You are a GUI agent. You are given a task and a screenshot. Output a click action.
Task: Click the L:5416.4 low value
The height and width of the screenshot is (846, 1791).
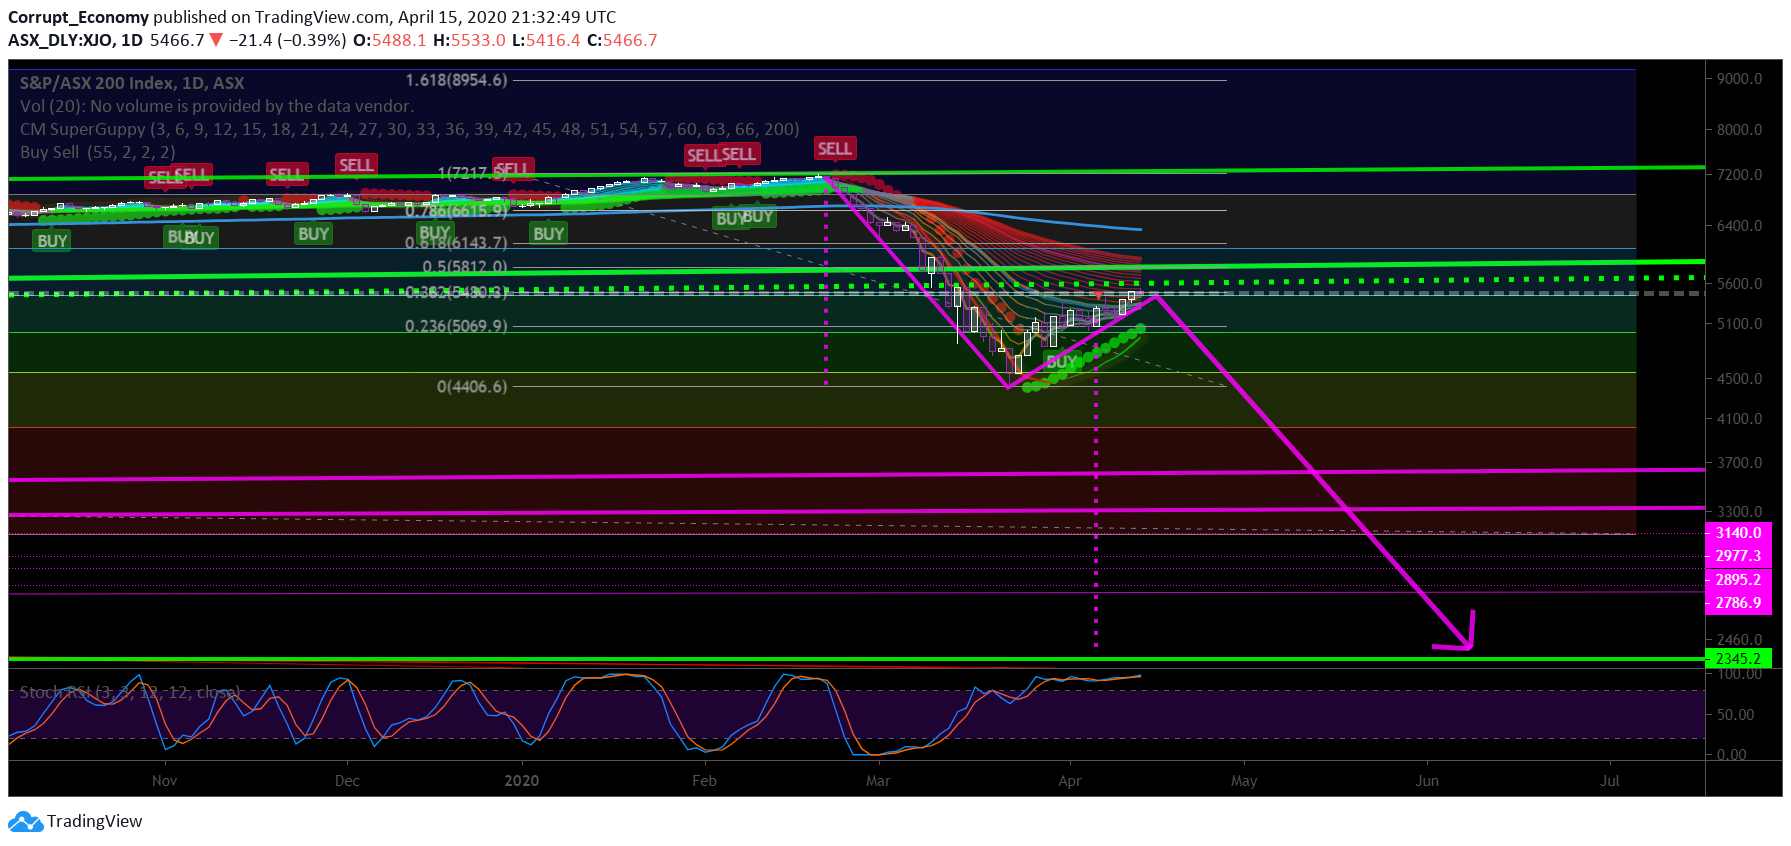click(546, 40)
